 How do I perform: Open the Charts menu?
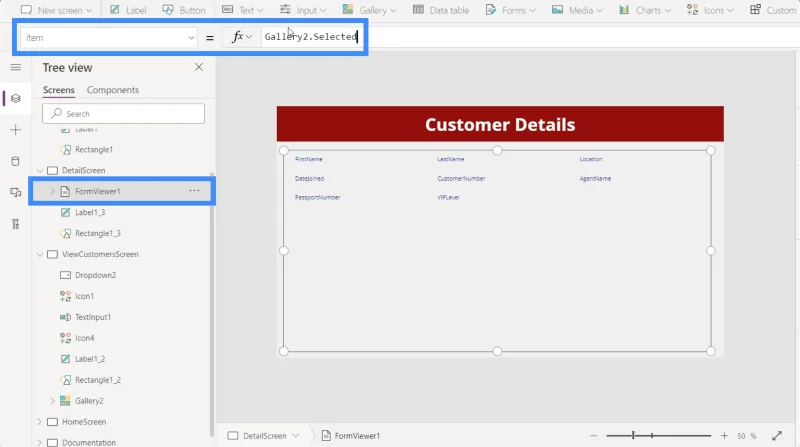pyautogui.click(x=644, y=10)
